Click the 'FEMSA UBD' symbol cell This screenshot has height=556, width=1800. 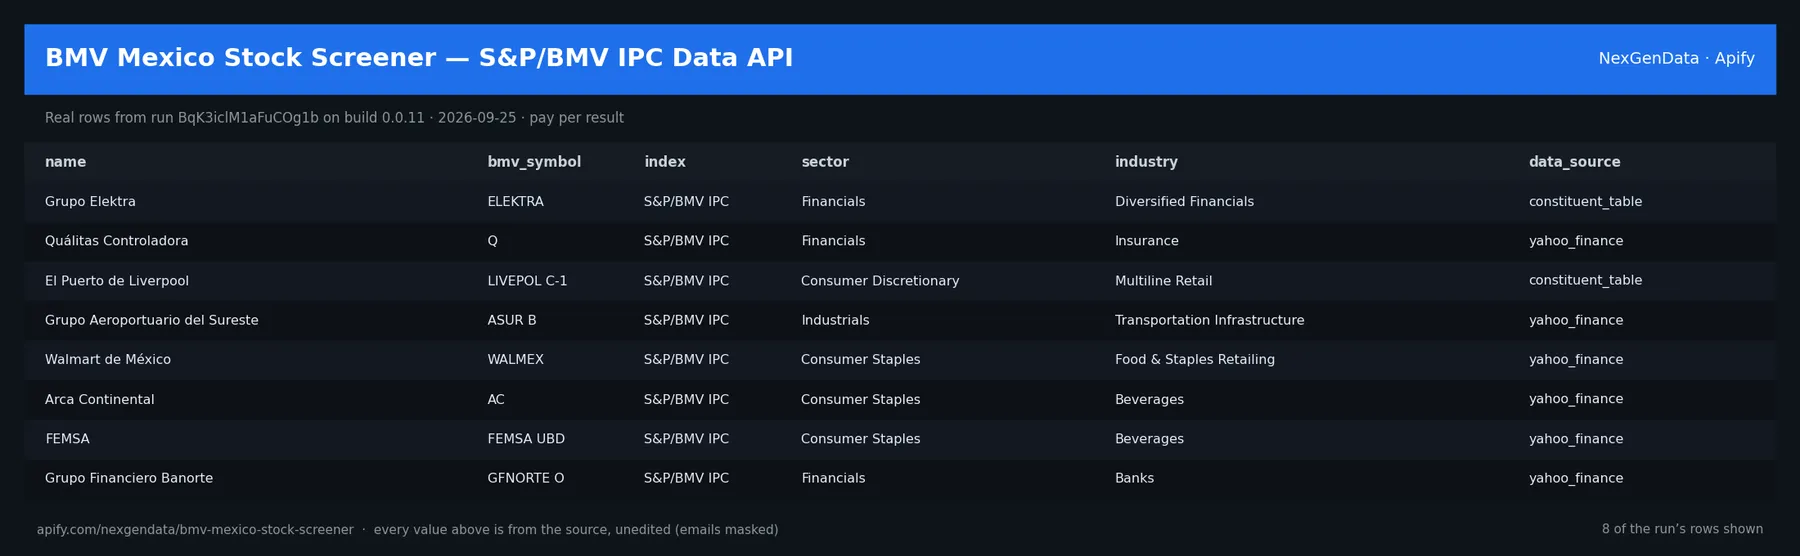point(525,439)
